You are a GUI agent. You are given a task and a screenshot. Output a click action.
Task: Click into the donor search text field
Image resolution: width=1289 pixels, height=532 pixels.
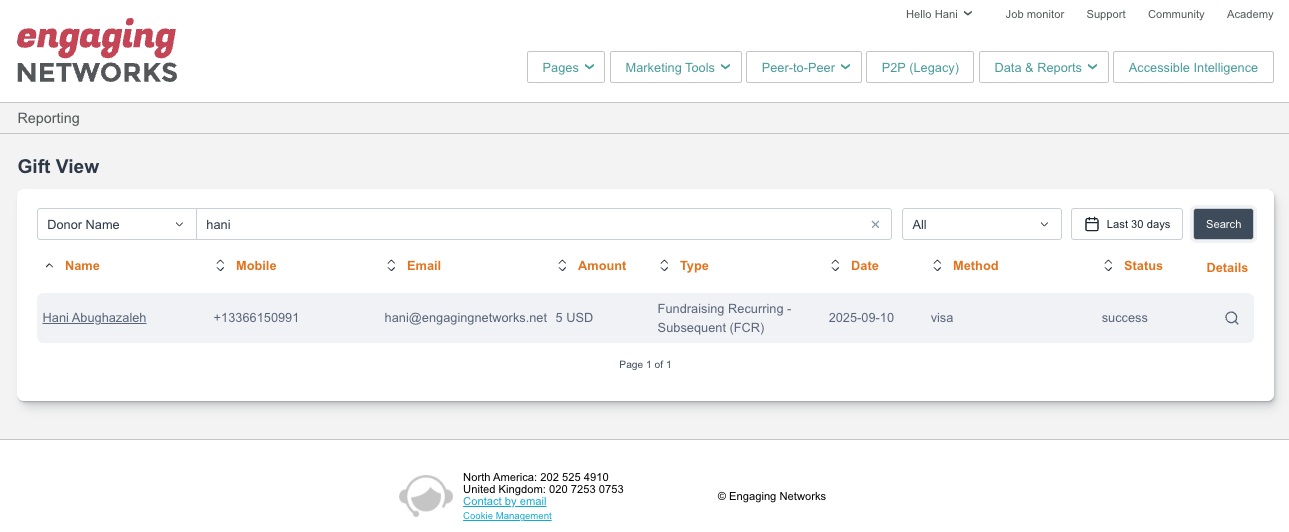pos(530,225)
